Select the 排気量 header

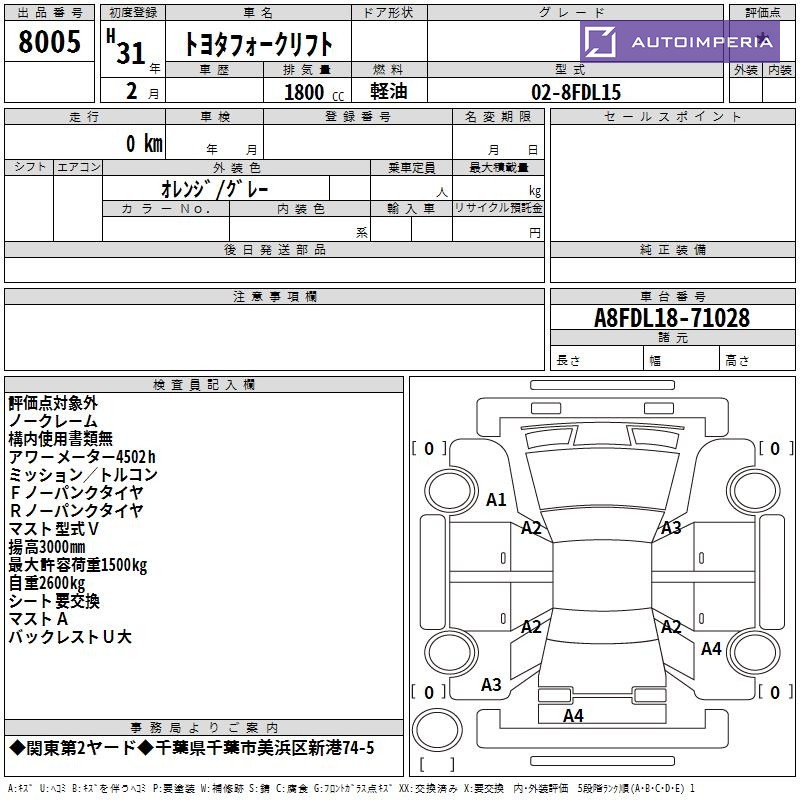click(307, 69)
